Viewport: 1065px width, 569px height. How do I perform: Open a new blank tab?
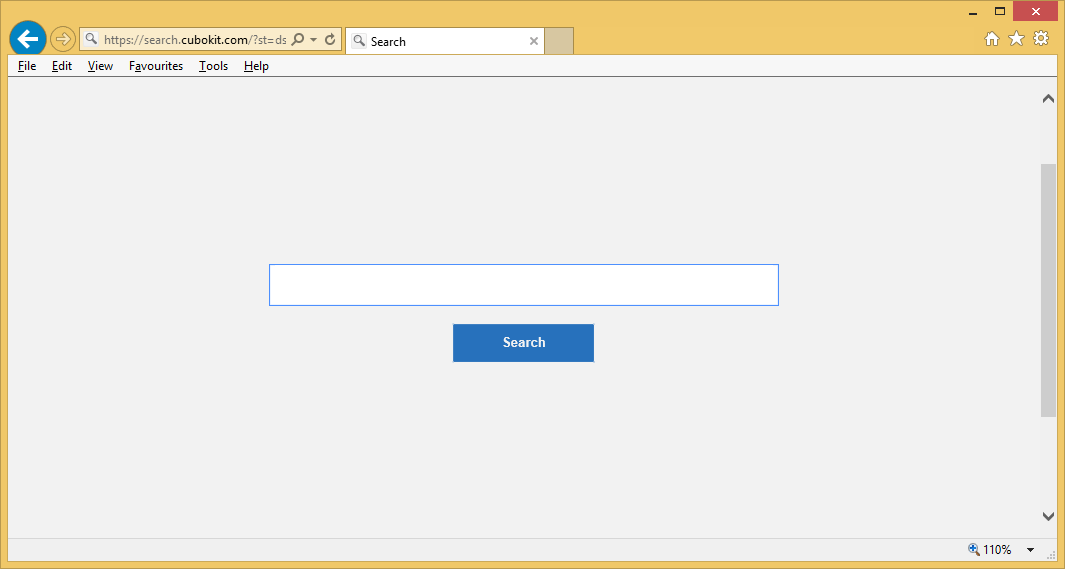559,41
